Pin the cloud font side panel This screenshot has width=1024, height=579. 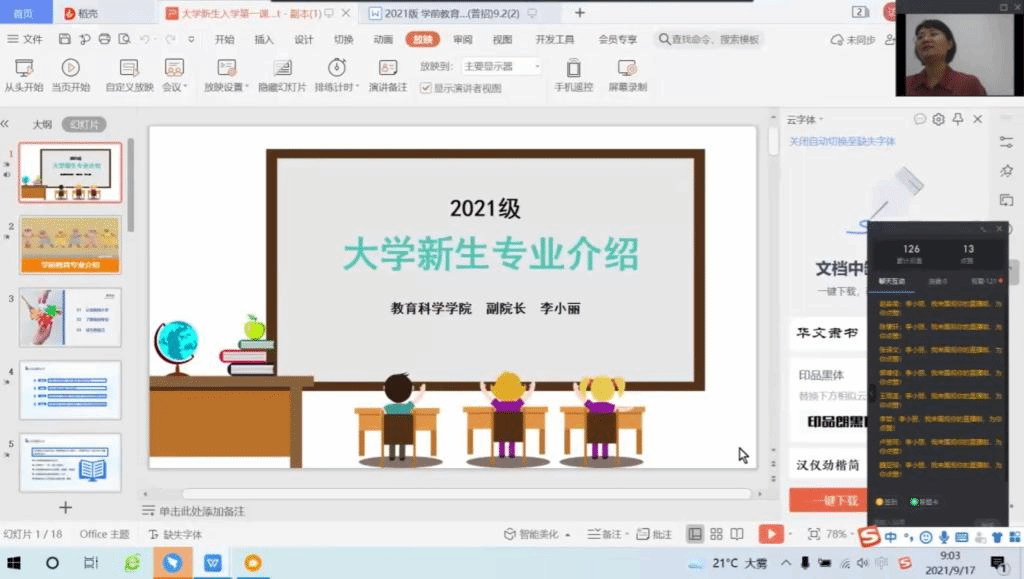click(x=958, y=119)
